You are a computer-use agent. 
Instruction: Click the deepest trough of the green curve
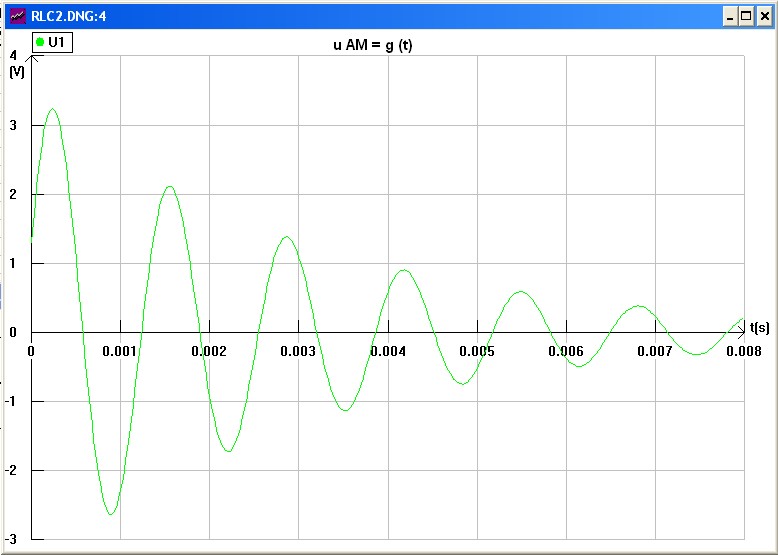[x=111, y=514]
